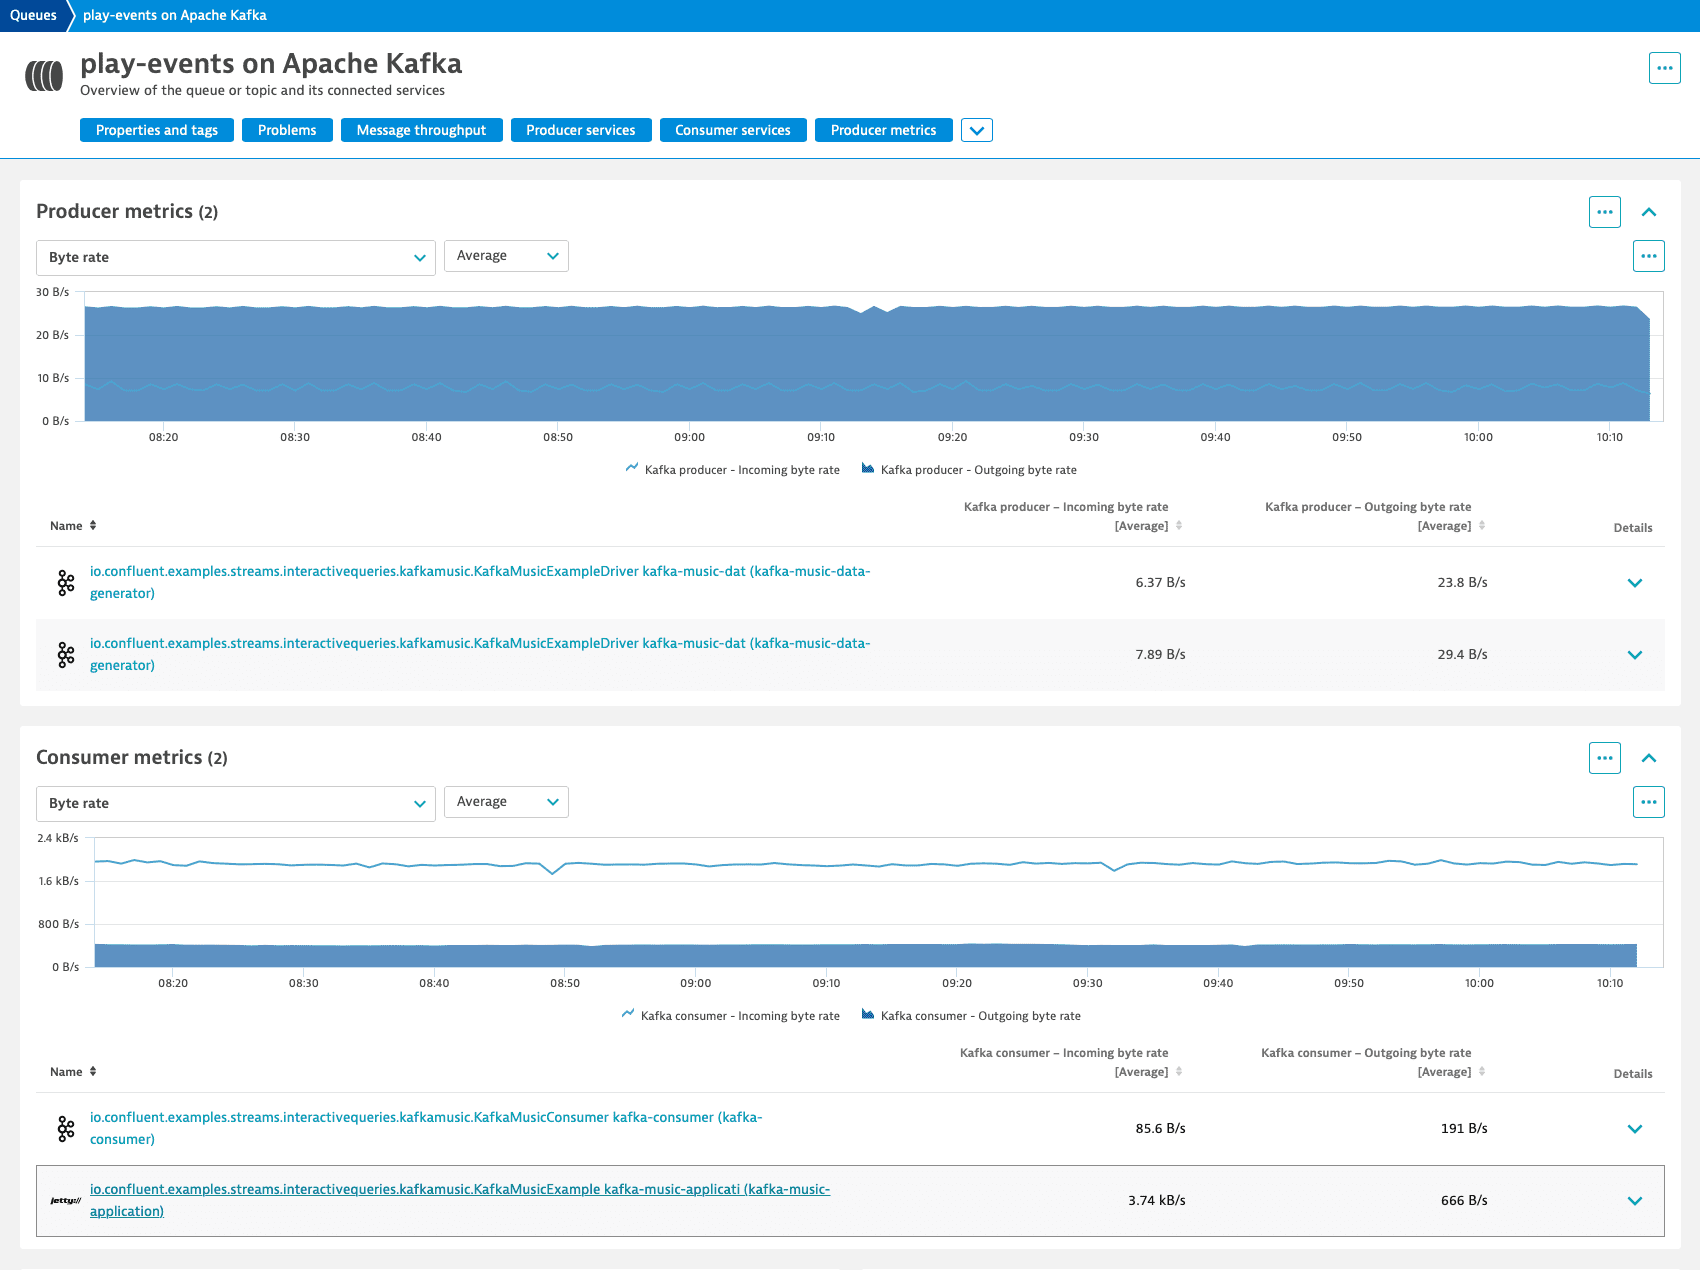1700x1270 pixels.
Task: Open KafkaMusicExample kafka-music-application link
Action: tap(460, 1200)
